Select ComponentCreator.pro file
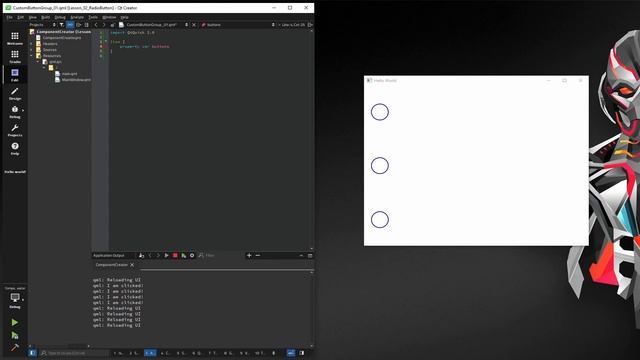This screenshot has width=640, height=360. click(62, 38)
